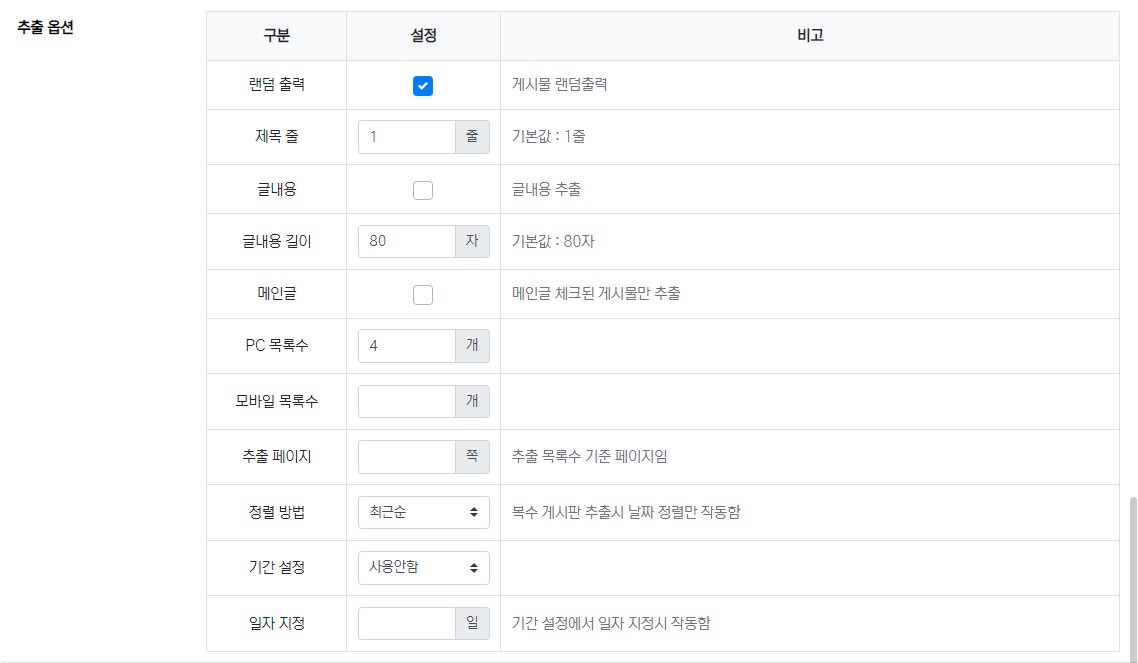Click the 설정 column header

423,36
